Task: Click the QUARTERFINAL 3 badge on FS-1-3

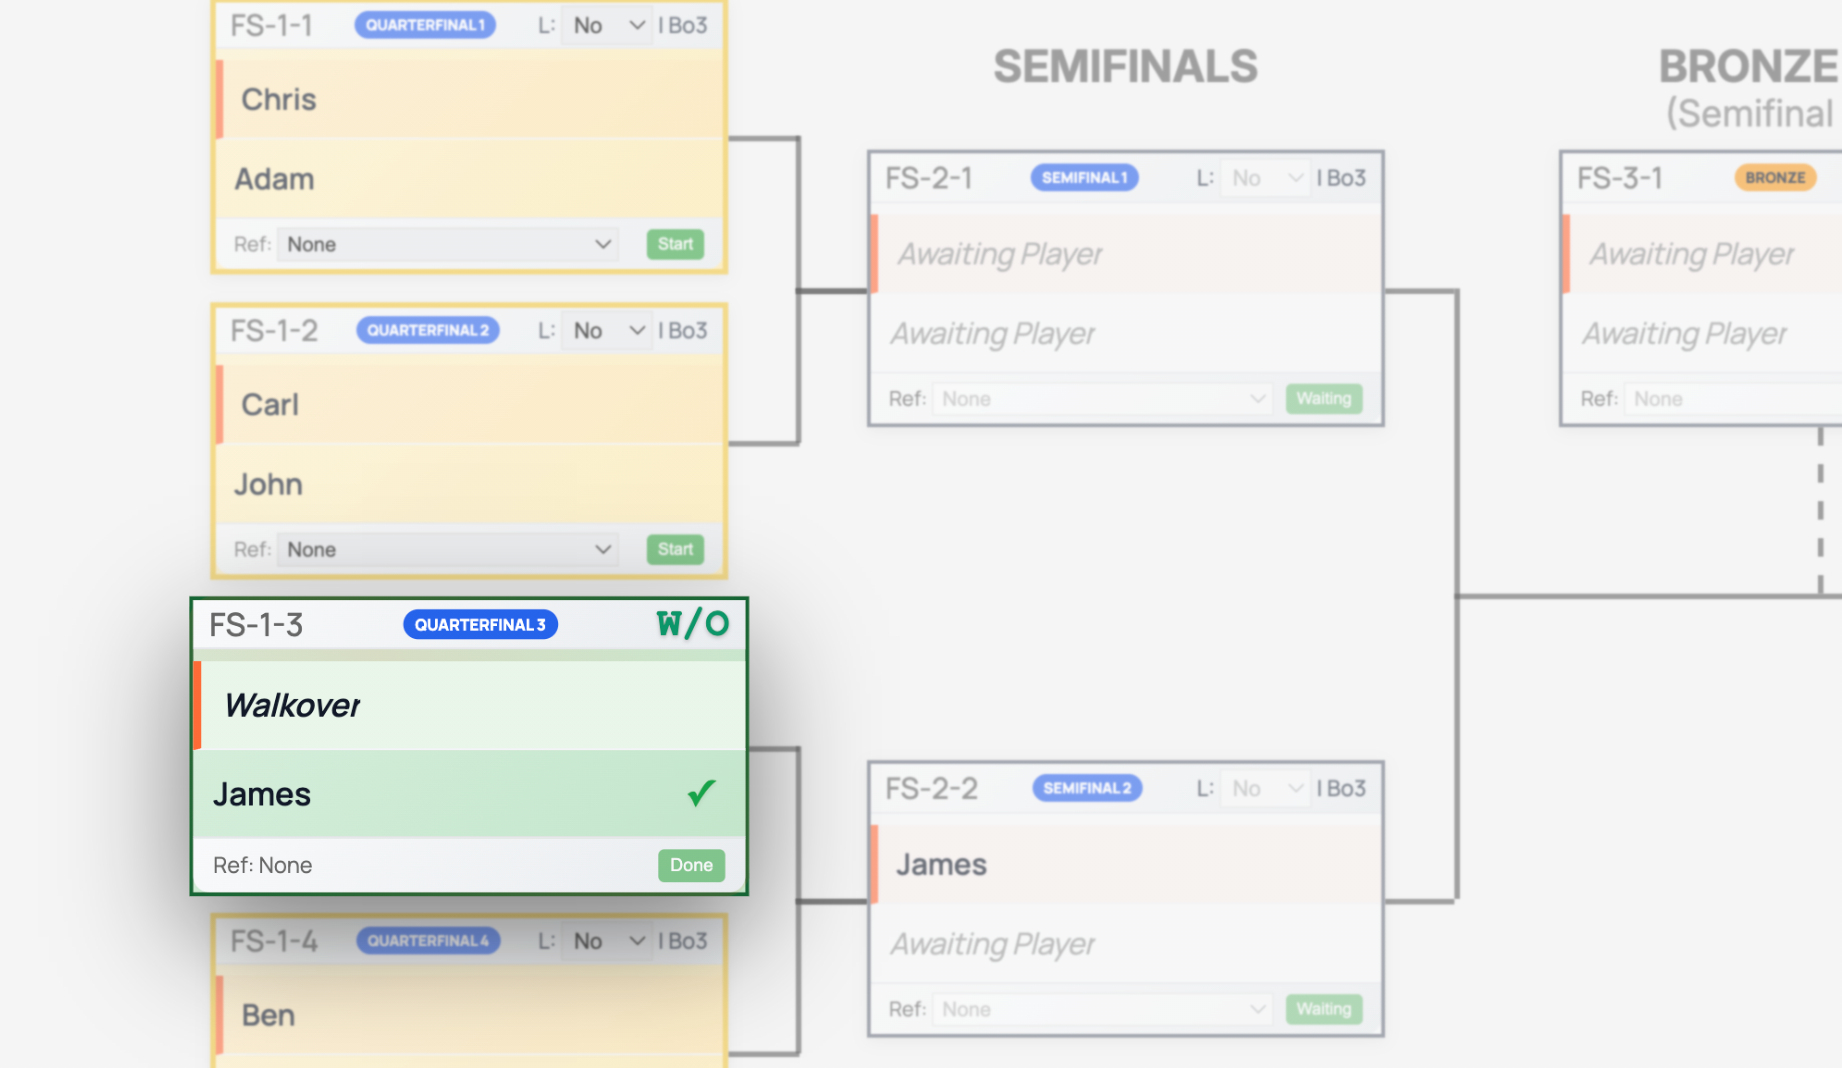Action: tap(480, 624)
